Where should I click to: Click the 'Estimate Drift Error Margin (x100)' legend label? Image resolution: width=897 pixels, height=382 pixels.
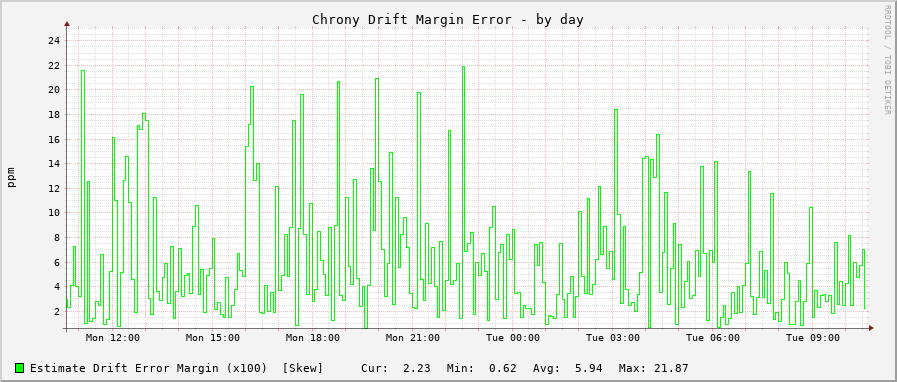coord(149,368)
